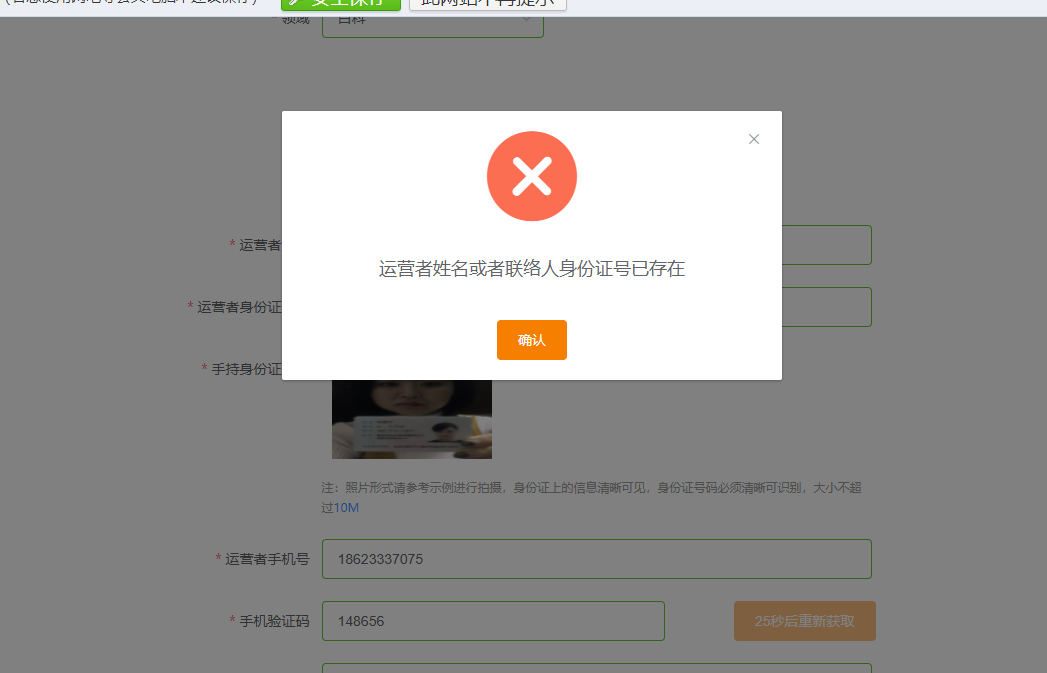Click the 手持身份证 upload label
This screenshot has height=673, width=1047.
pyautogui.click(x=246, y=369)
